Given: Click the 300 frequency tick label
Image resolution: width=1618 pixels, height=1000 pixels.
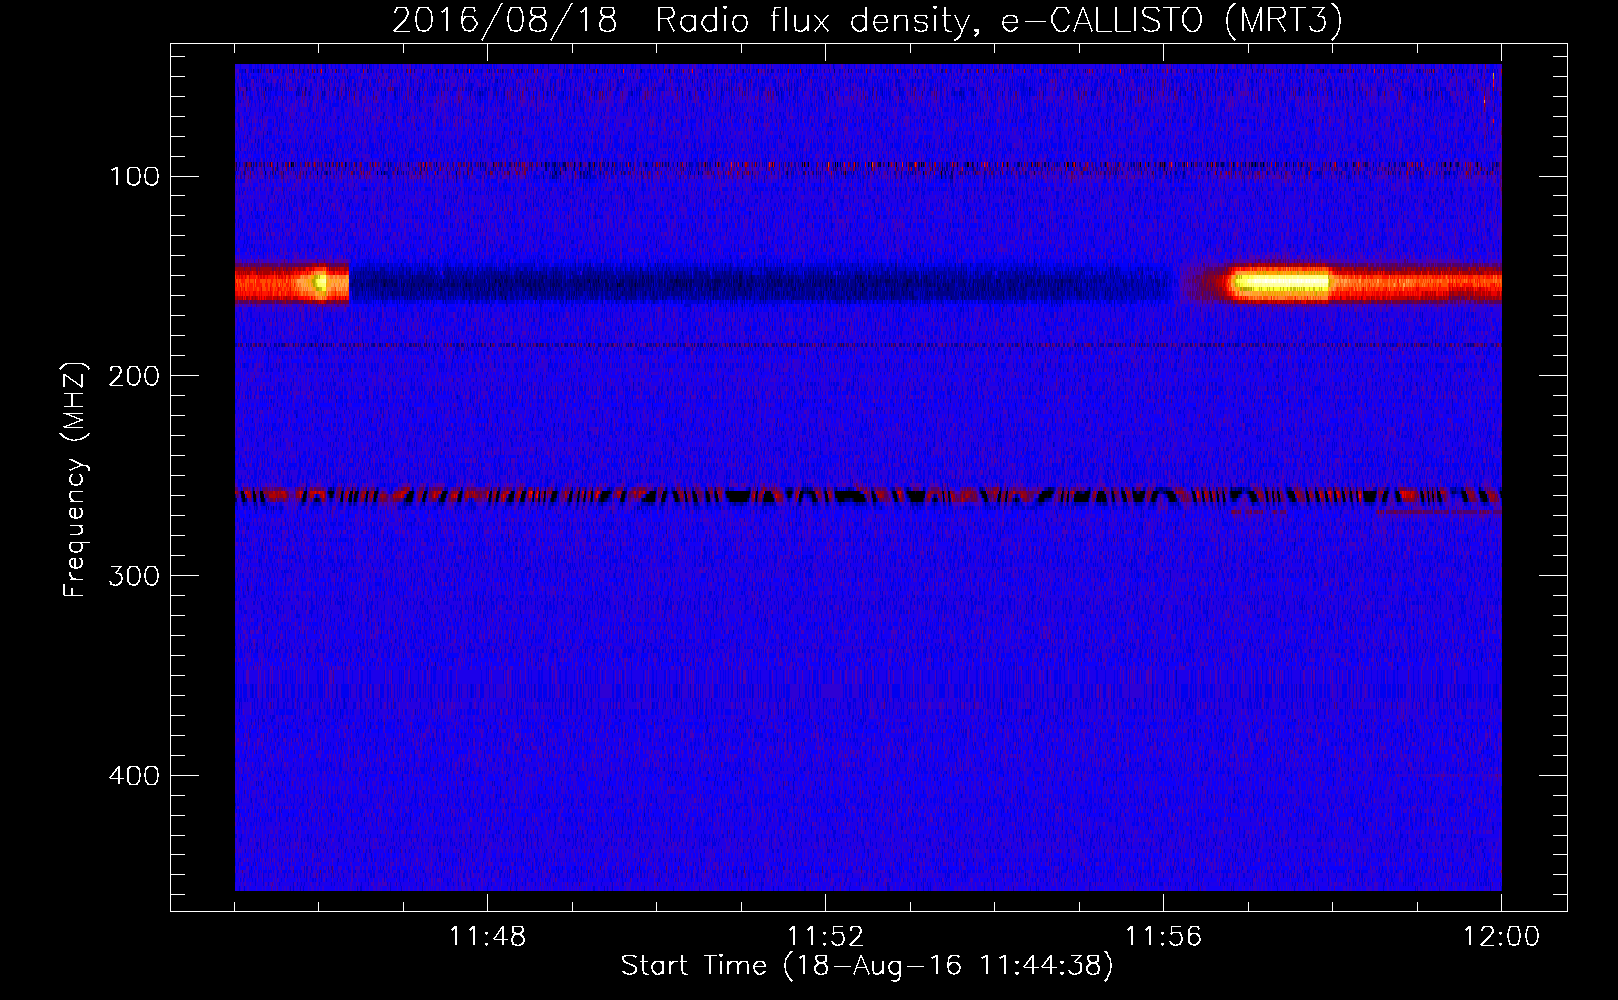Looking at the screenshot, I should click(134, 576).
